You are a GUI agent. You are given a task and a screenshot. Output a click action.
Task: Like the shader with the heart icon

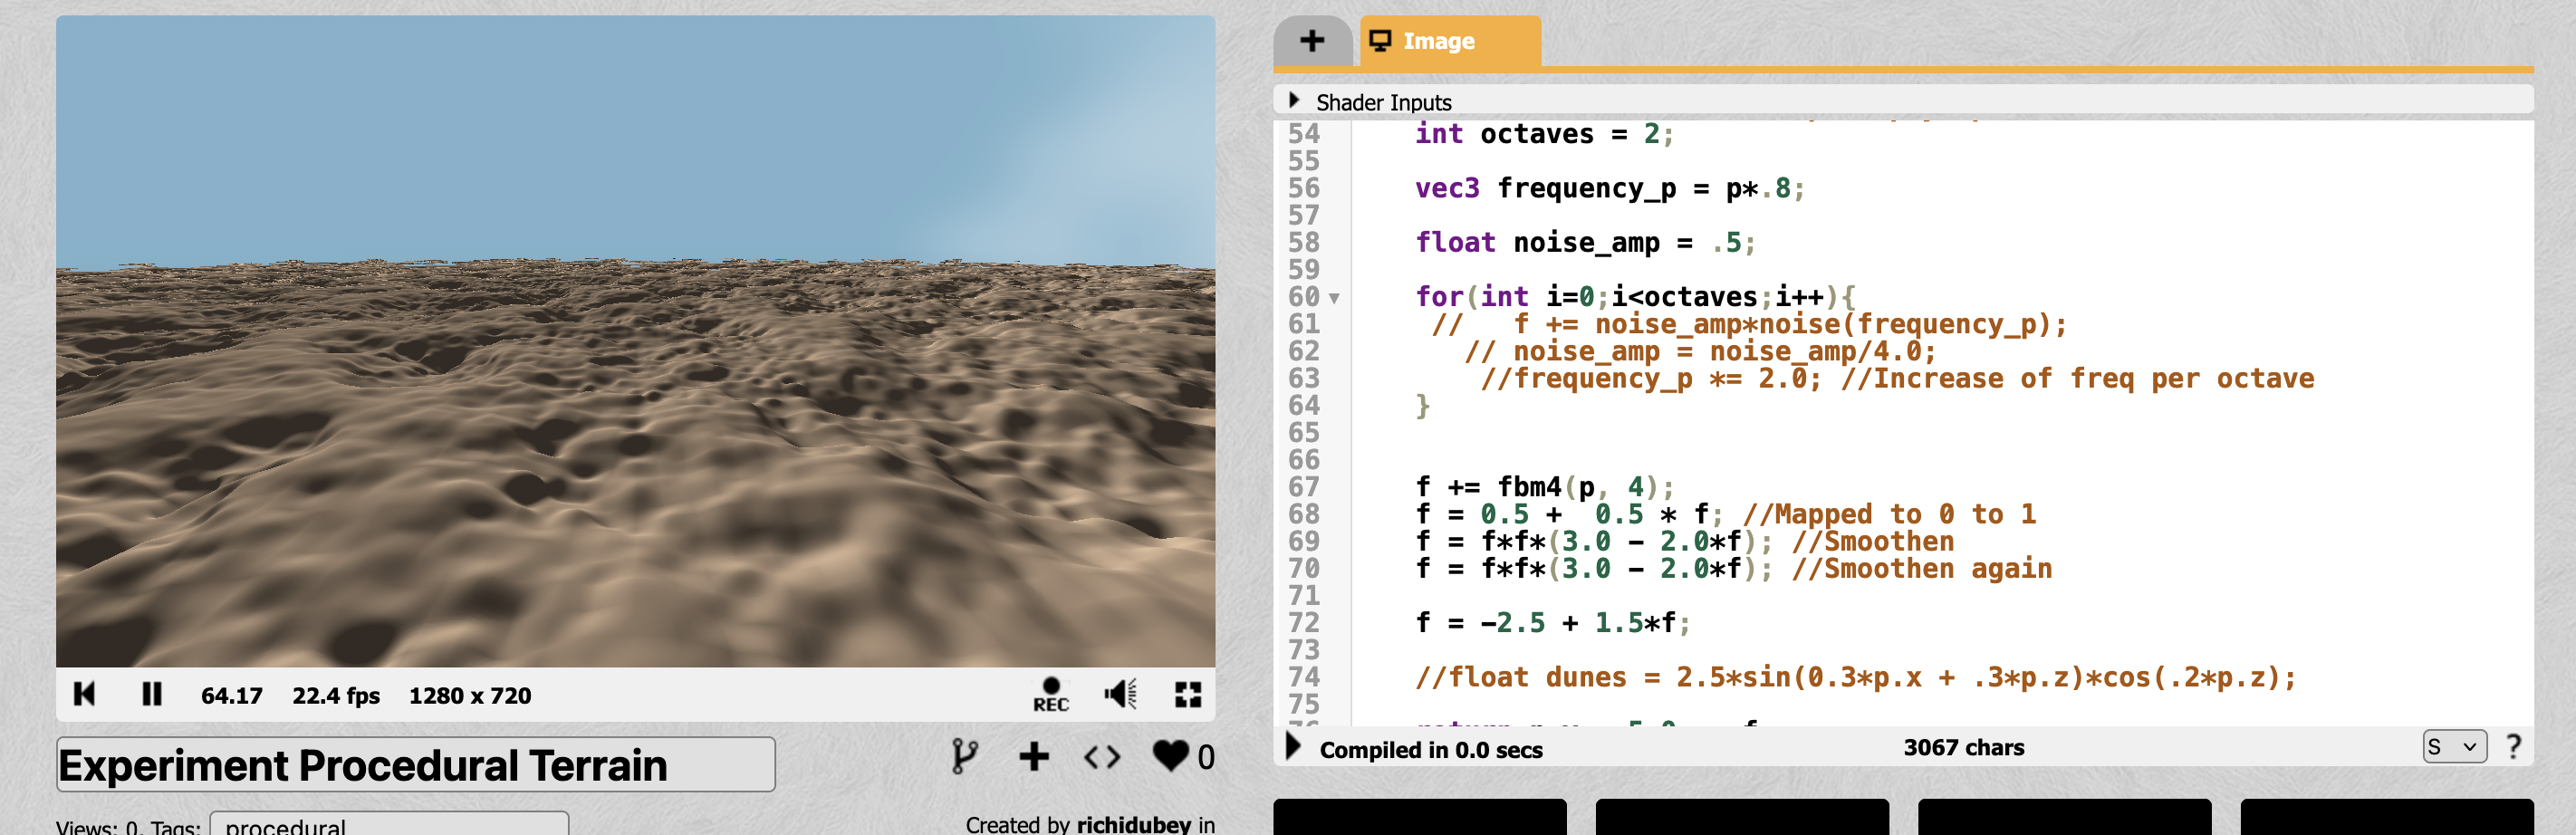1170,756
